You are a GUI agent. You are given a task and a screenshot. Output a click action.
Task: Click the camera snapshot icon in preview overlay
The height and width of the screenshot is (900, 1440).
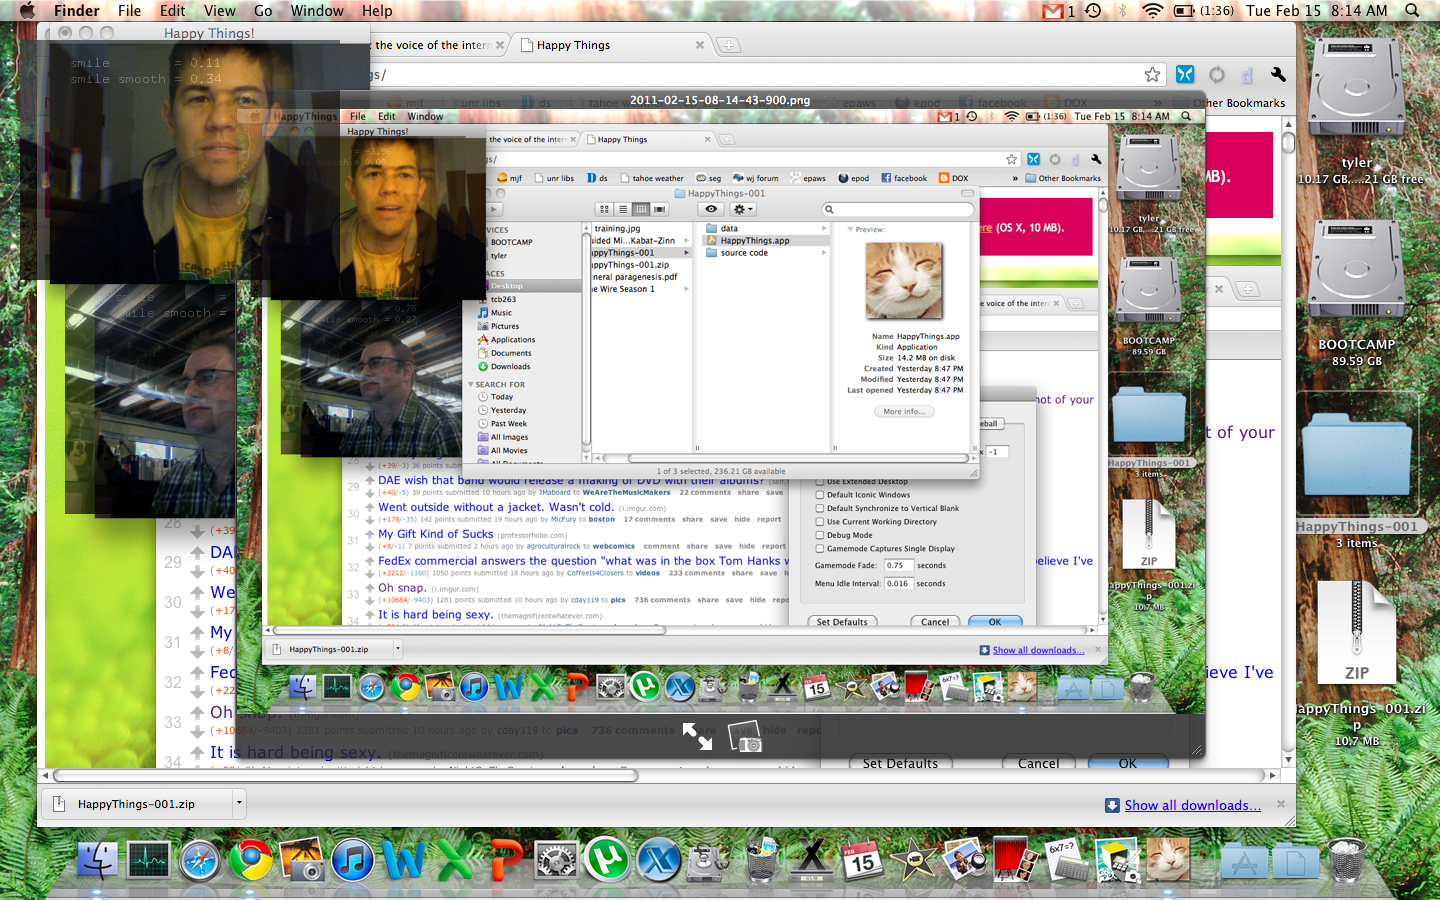point(745,737)
